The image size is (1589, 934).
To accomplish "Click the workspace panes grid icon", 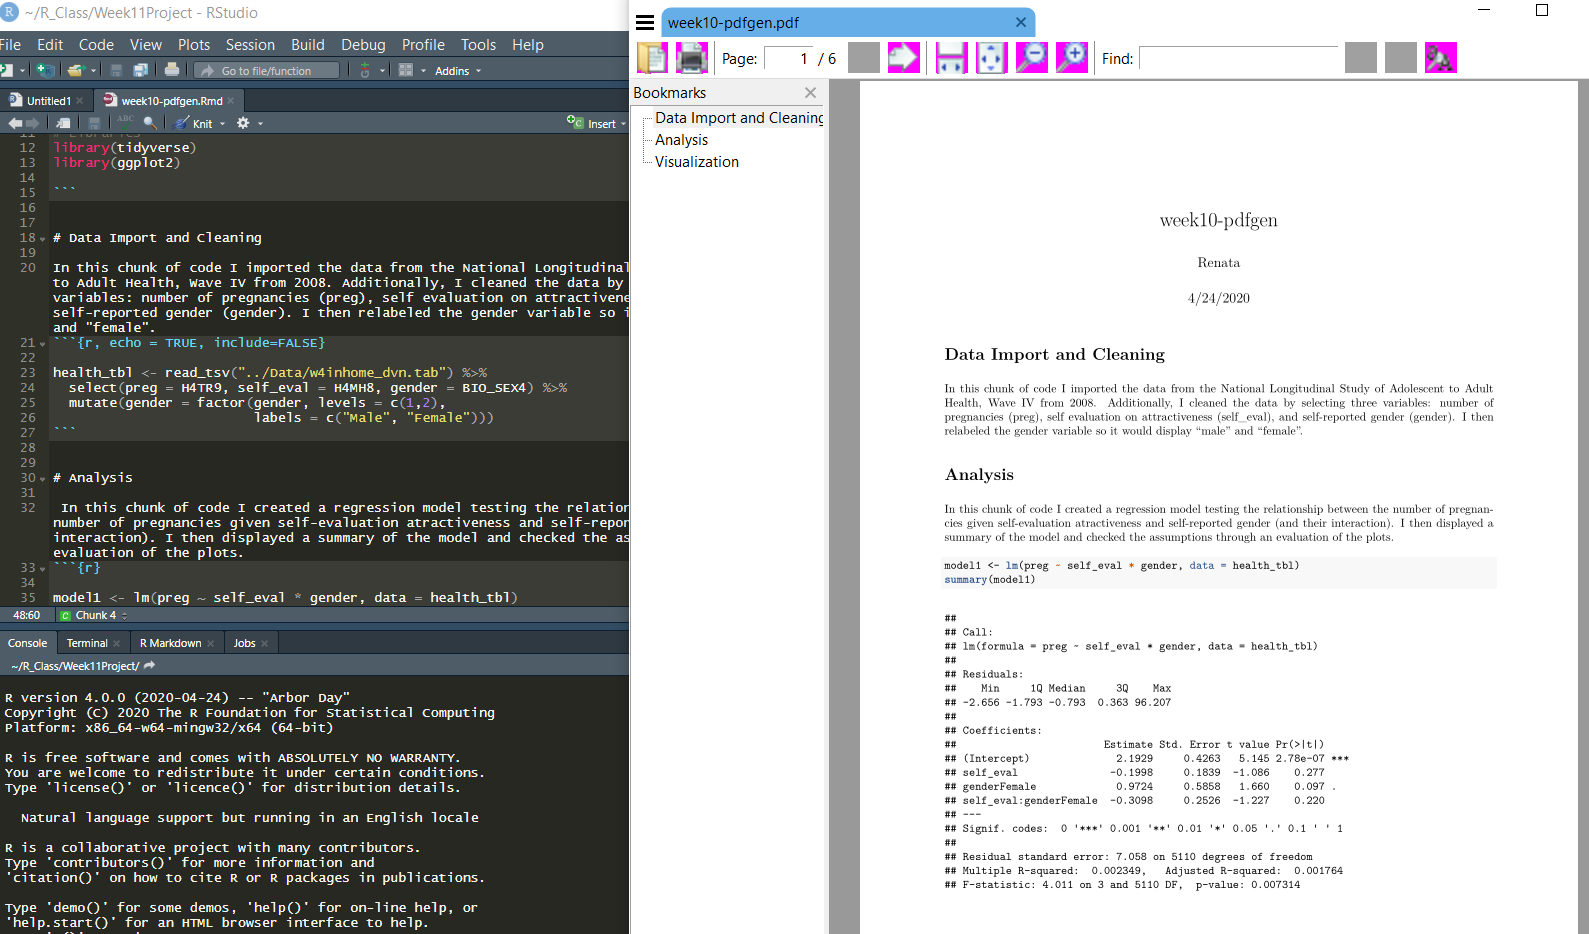I will pyautogui.click(x=406, y=70).
